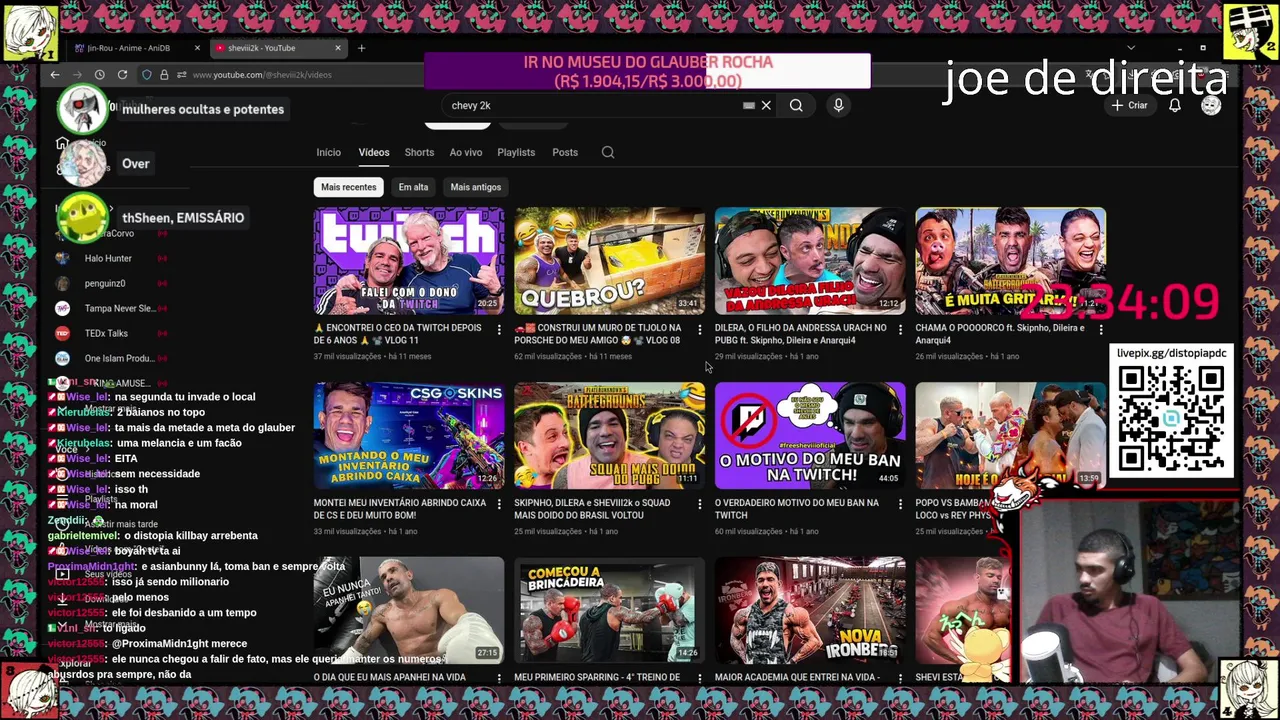Click the padlock site-info icon

click(x=164, y=75)
